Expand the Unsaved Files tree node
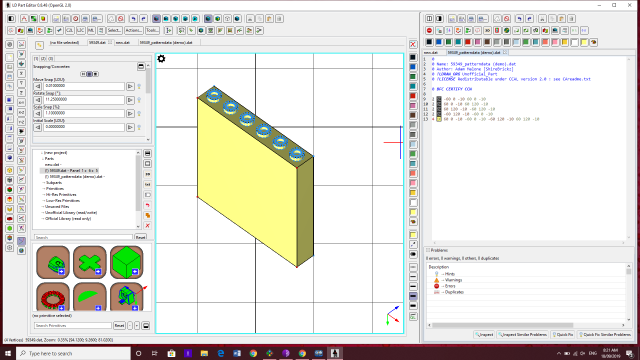The width and height of the screenshot is (640, 360). pos(43,207)
